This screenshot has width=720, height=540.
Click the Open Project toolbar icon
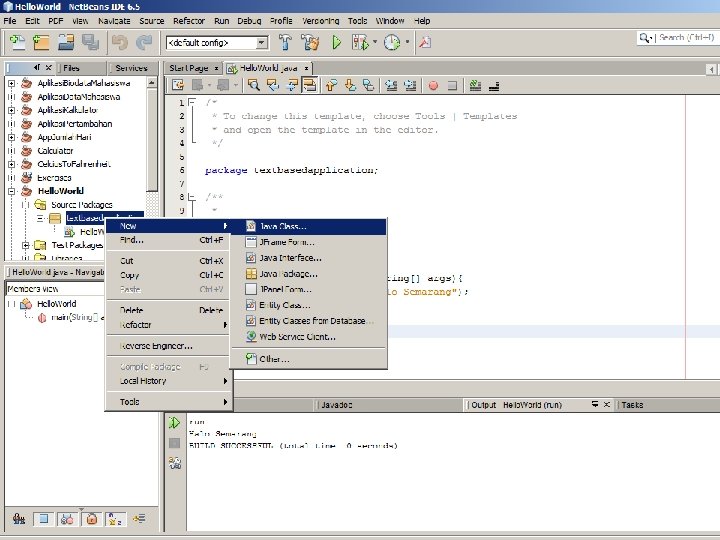[65, 43]
